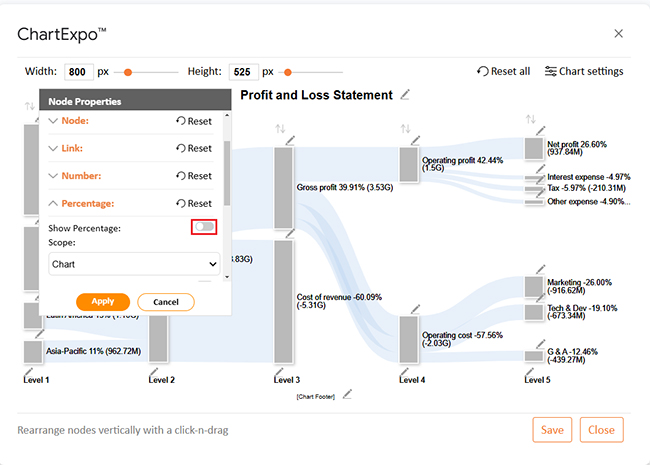
Task: Click pencil icon above Marketing node
Action: pos(541,269)
